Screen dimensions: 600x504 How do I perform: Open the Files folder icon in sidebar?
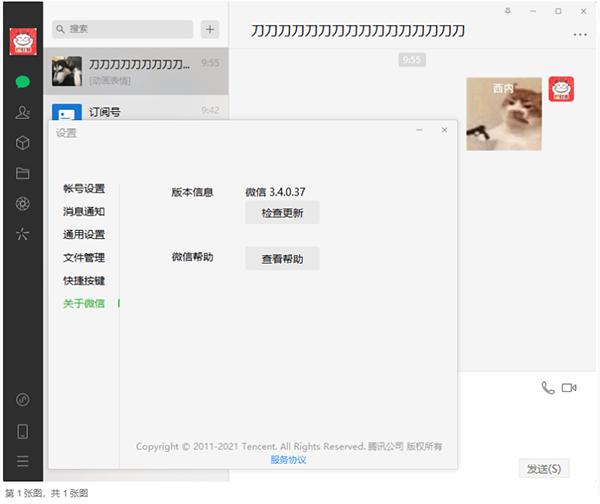coord(23,173)
